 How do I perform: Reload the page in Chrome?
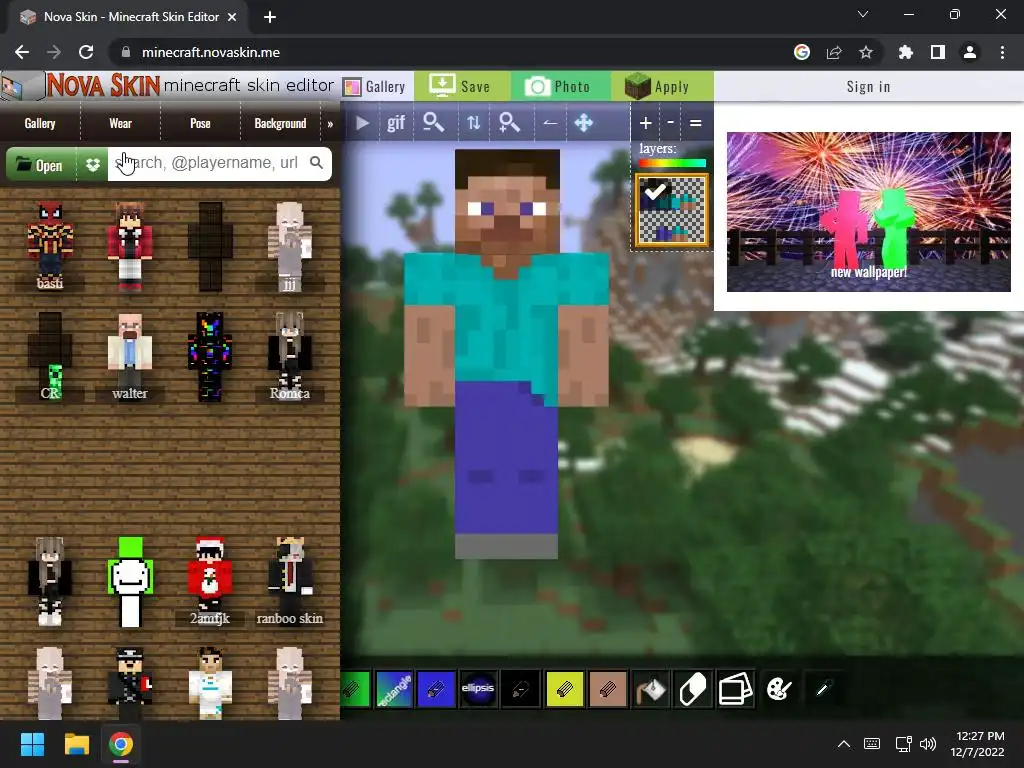pyautogui.click(x=86, y=52)
